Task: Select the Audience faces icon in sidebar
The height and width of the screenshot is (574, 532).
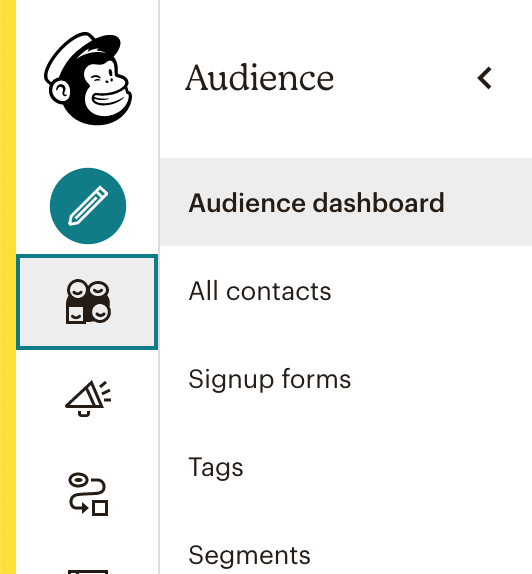Action: point(88,302)
